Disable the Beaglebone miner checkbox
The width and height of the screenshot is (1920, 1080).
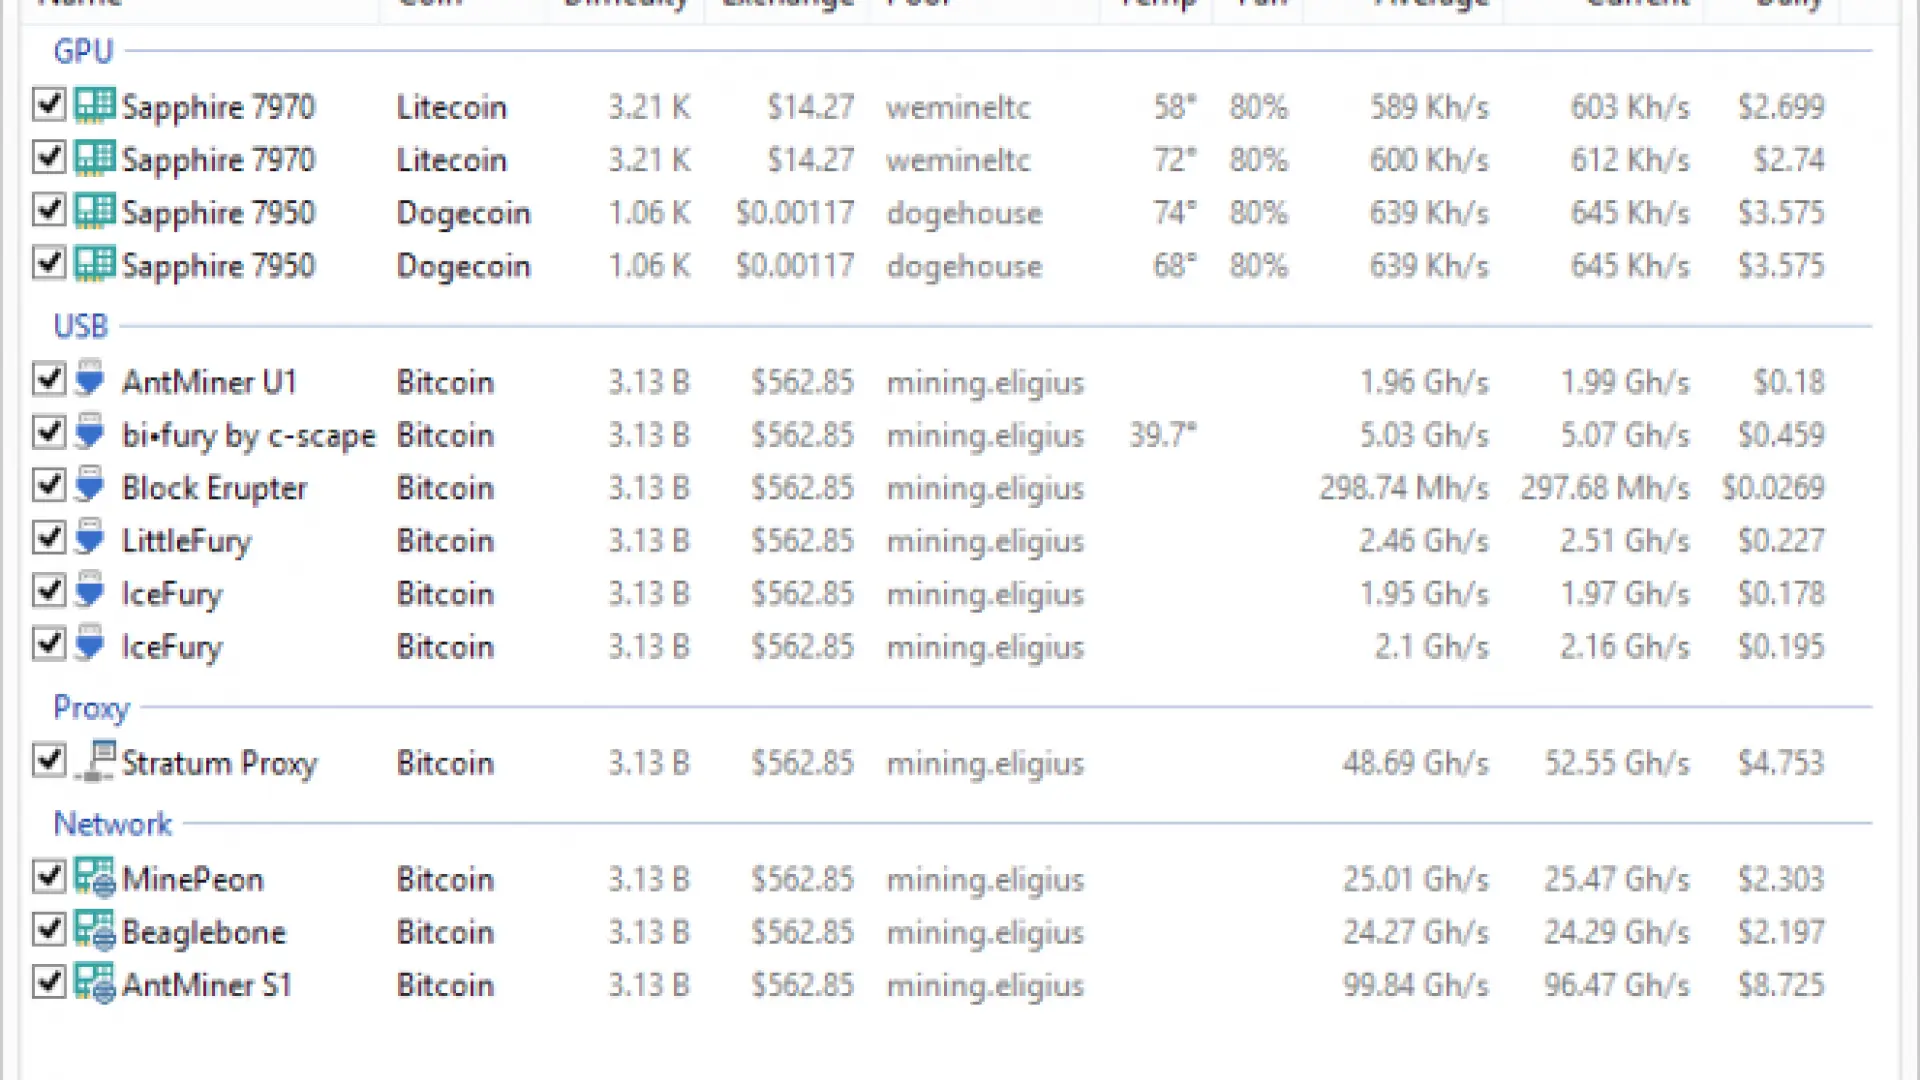(x=49, y=930)
